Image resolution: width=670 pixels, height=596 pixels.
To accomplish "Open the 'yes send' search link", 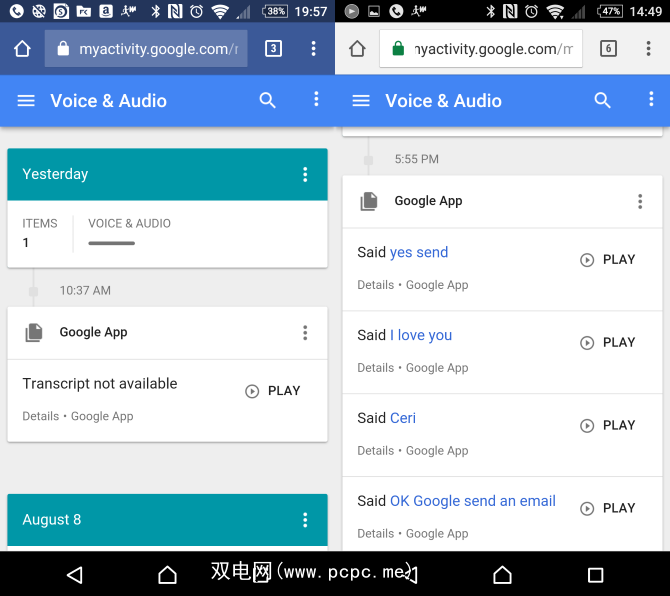I will (419, 252).
